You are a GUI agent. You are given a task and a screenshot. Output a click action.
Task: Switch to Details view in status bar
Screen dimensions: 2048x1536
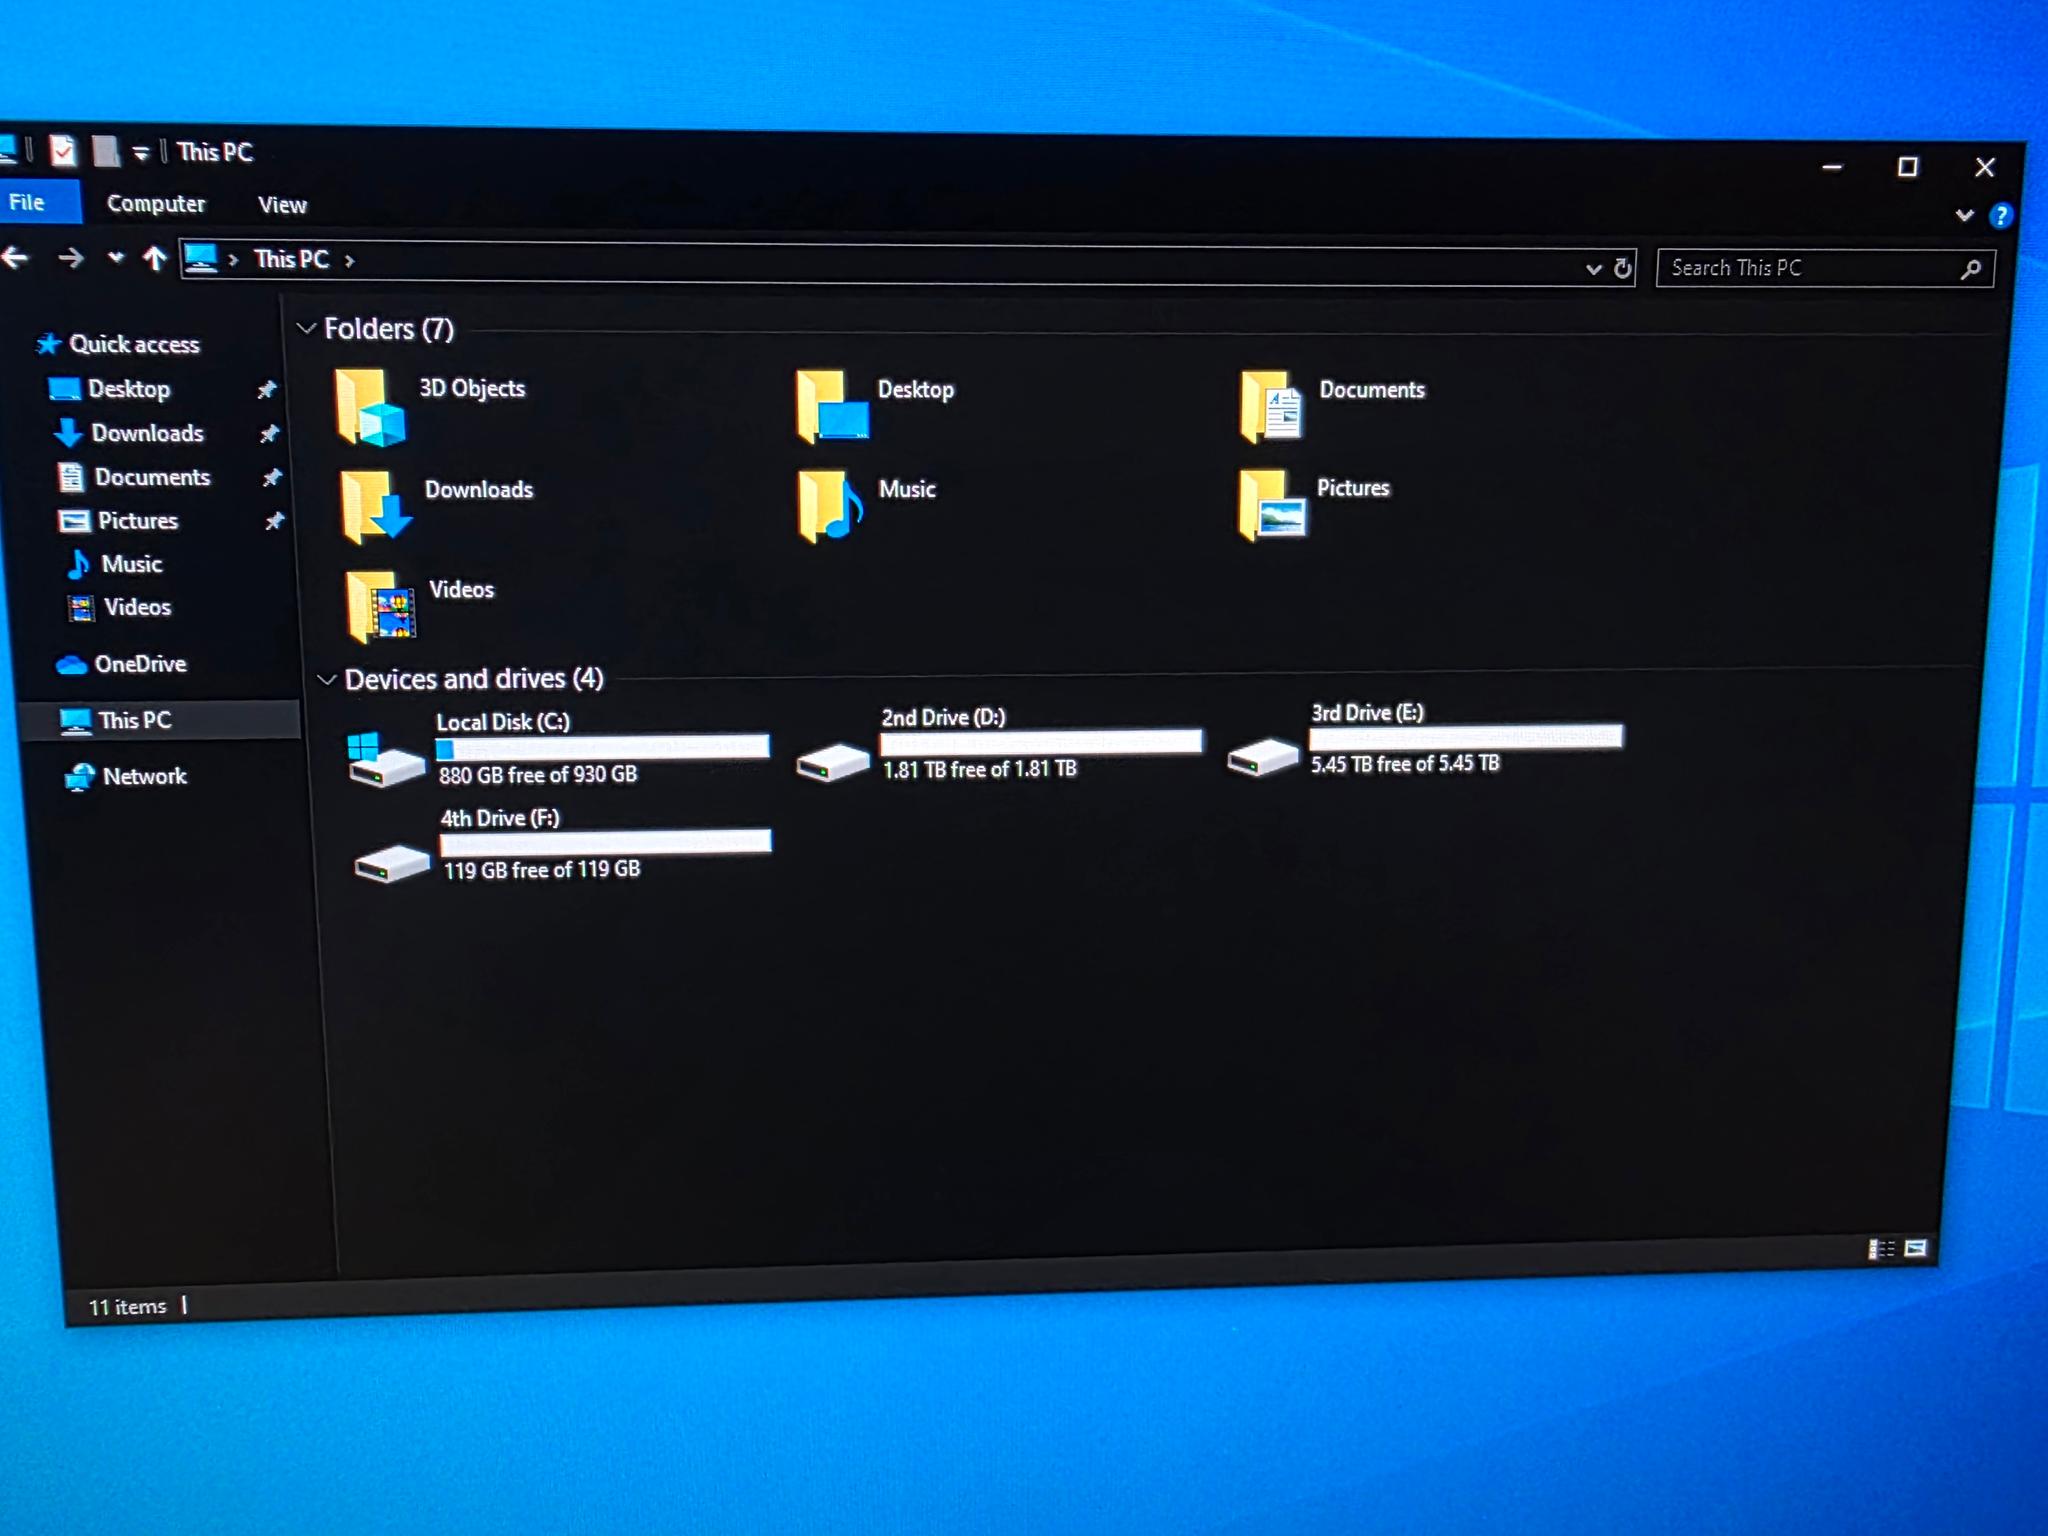(1881, 1248)
